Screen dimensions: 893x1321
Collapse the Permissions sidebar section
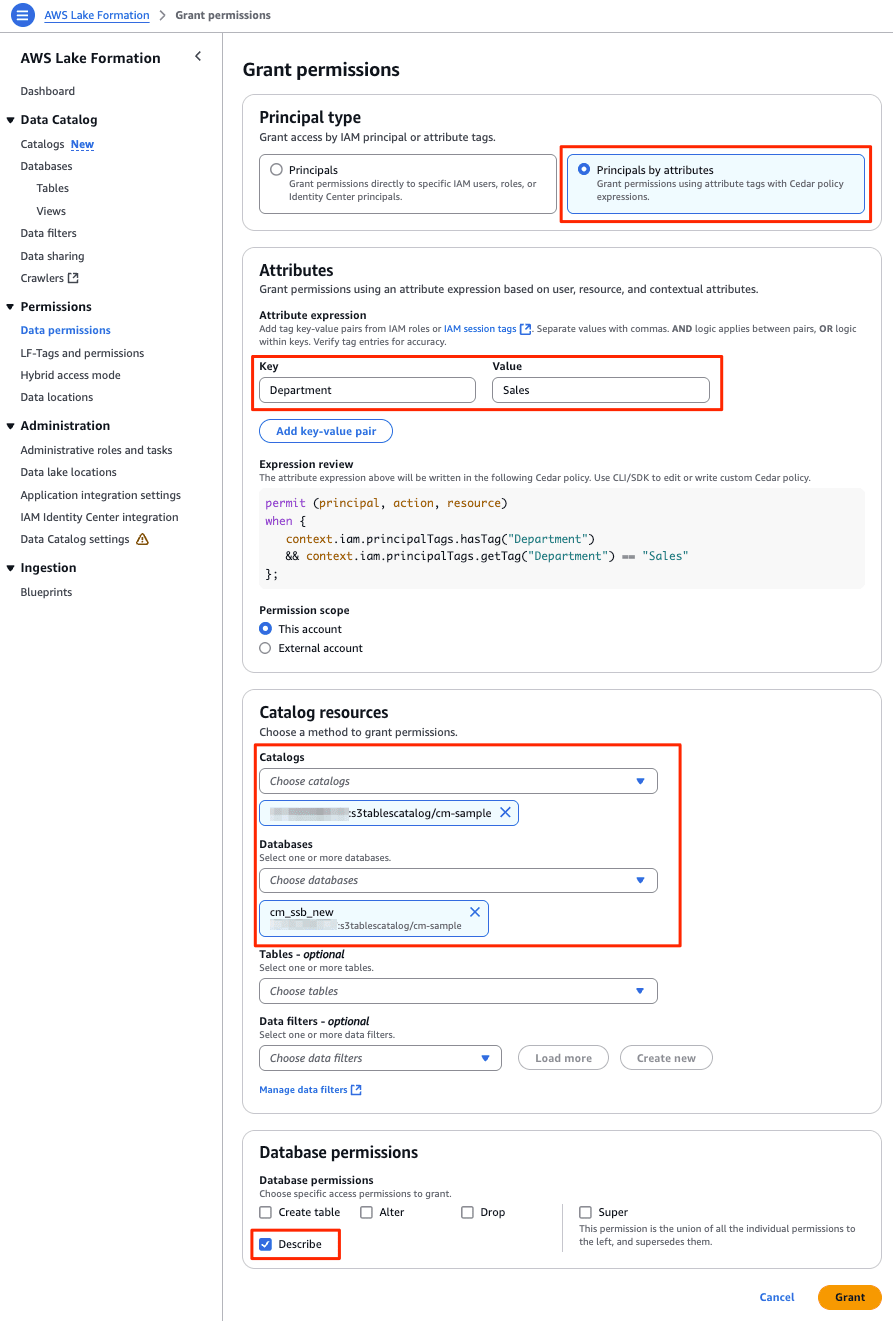coord(11,307)
